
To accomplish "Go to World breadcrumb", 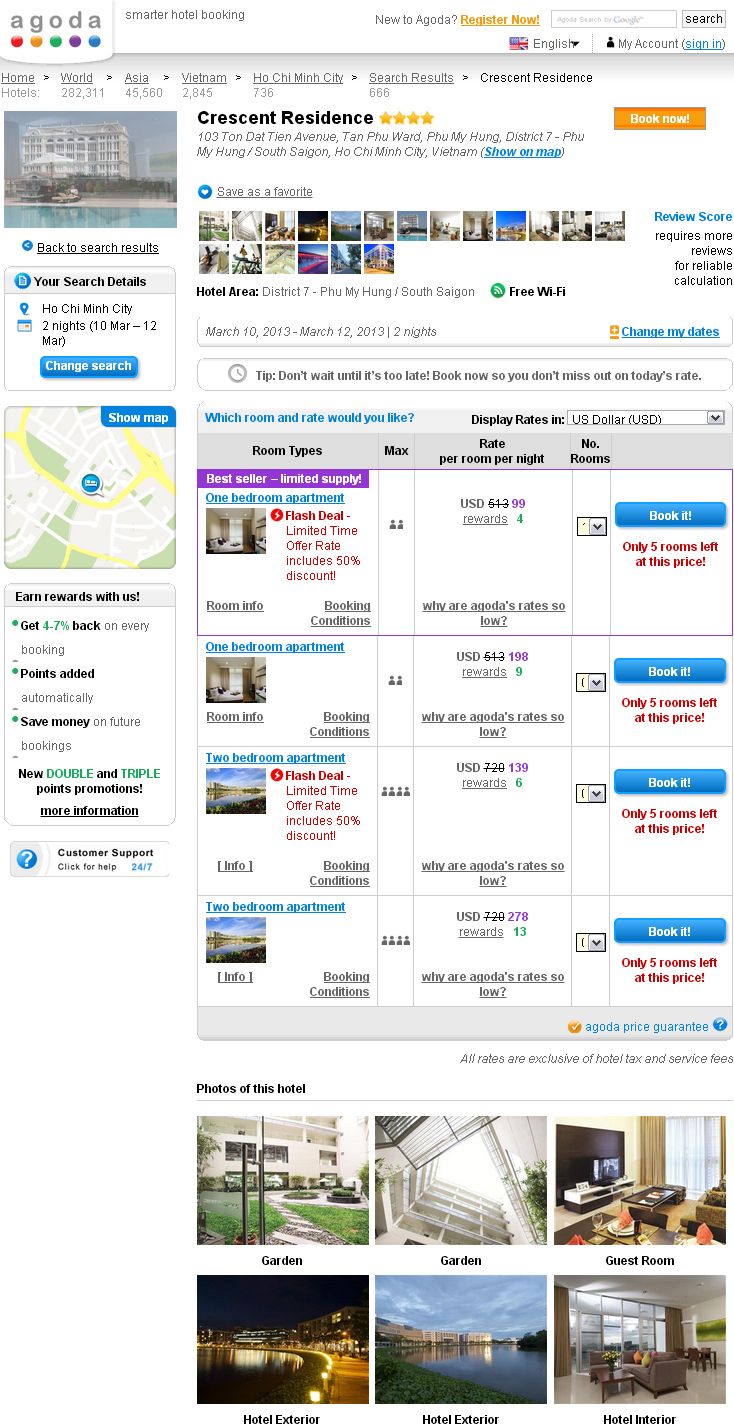I will tap(76, 78).
